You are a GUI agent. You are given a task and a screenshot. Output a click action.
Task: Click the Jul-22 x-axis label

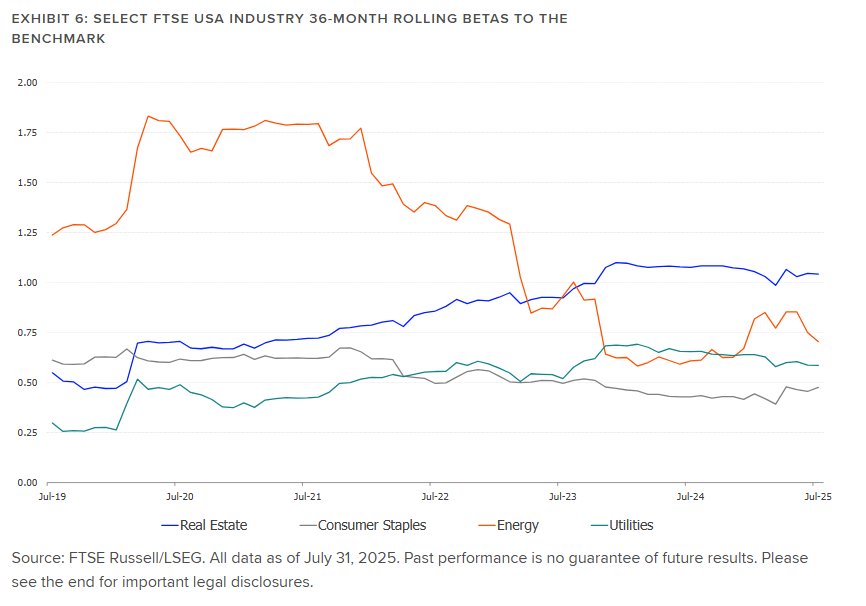(x=434, y=495)
